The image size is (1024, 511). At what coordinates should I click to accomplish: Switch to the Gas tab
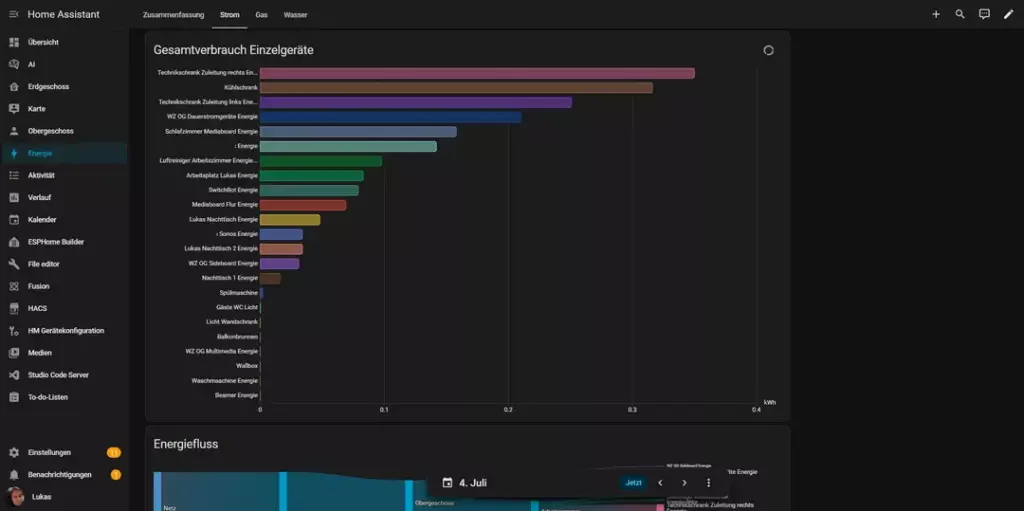pyautogui.click(x=261, y=14)
